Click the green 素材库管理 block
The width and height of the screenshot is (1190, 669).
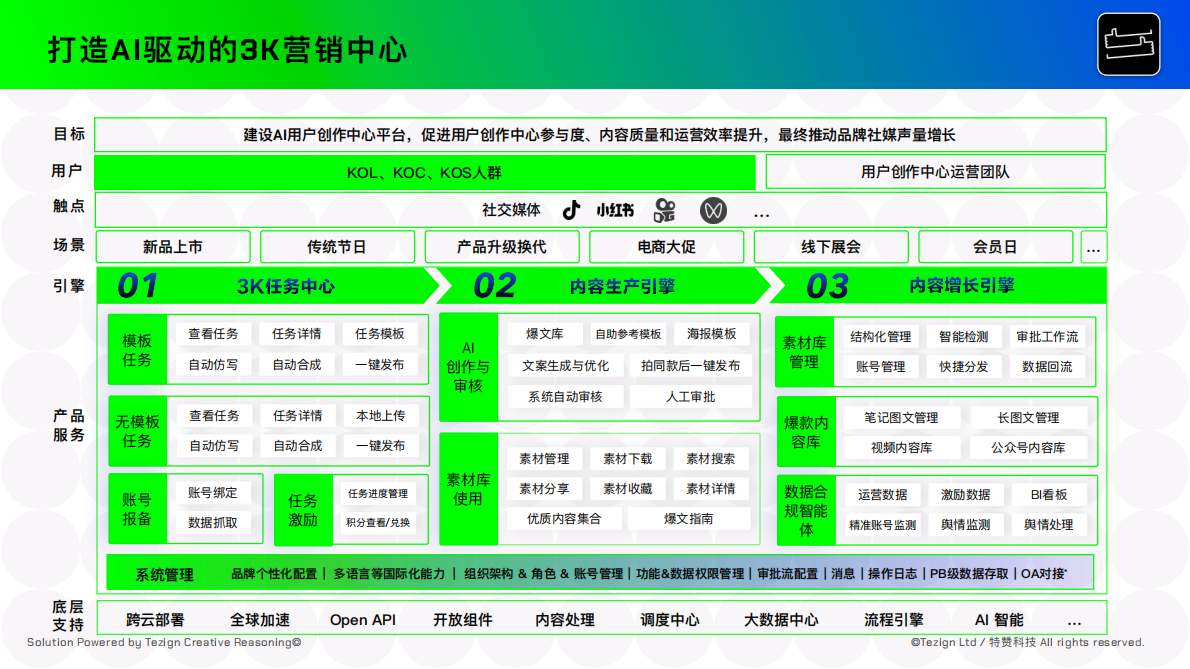pyautogui.click(x=805, y=351)
